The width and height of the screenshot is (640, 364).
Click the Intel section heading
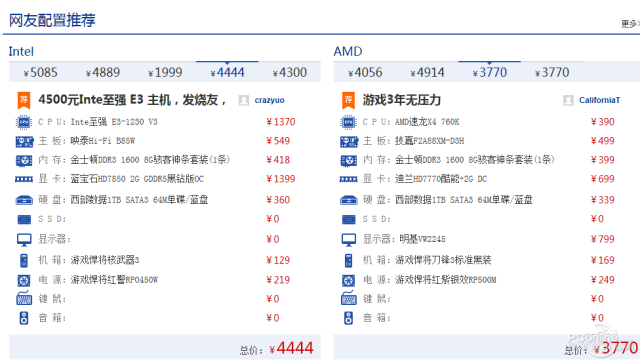(21, 51)
